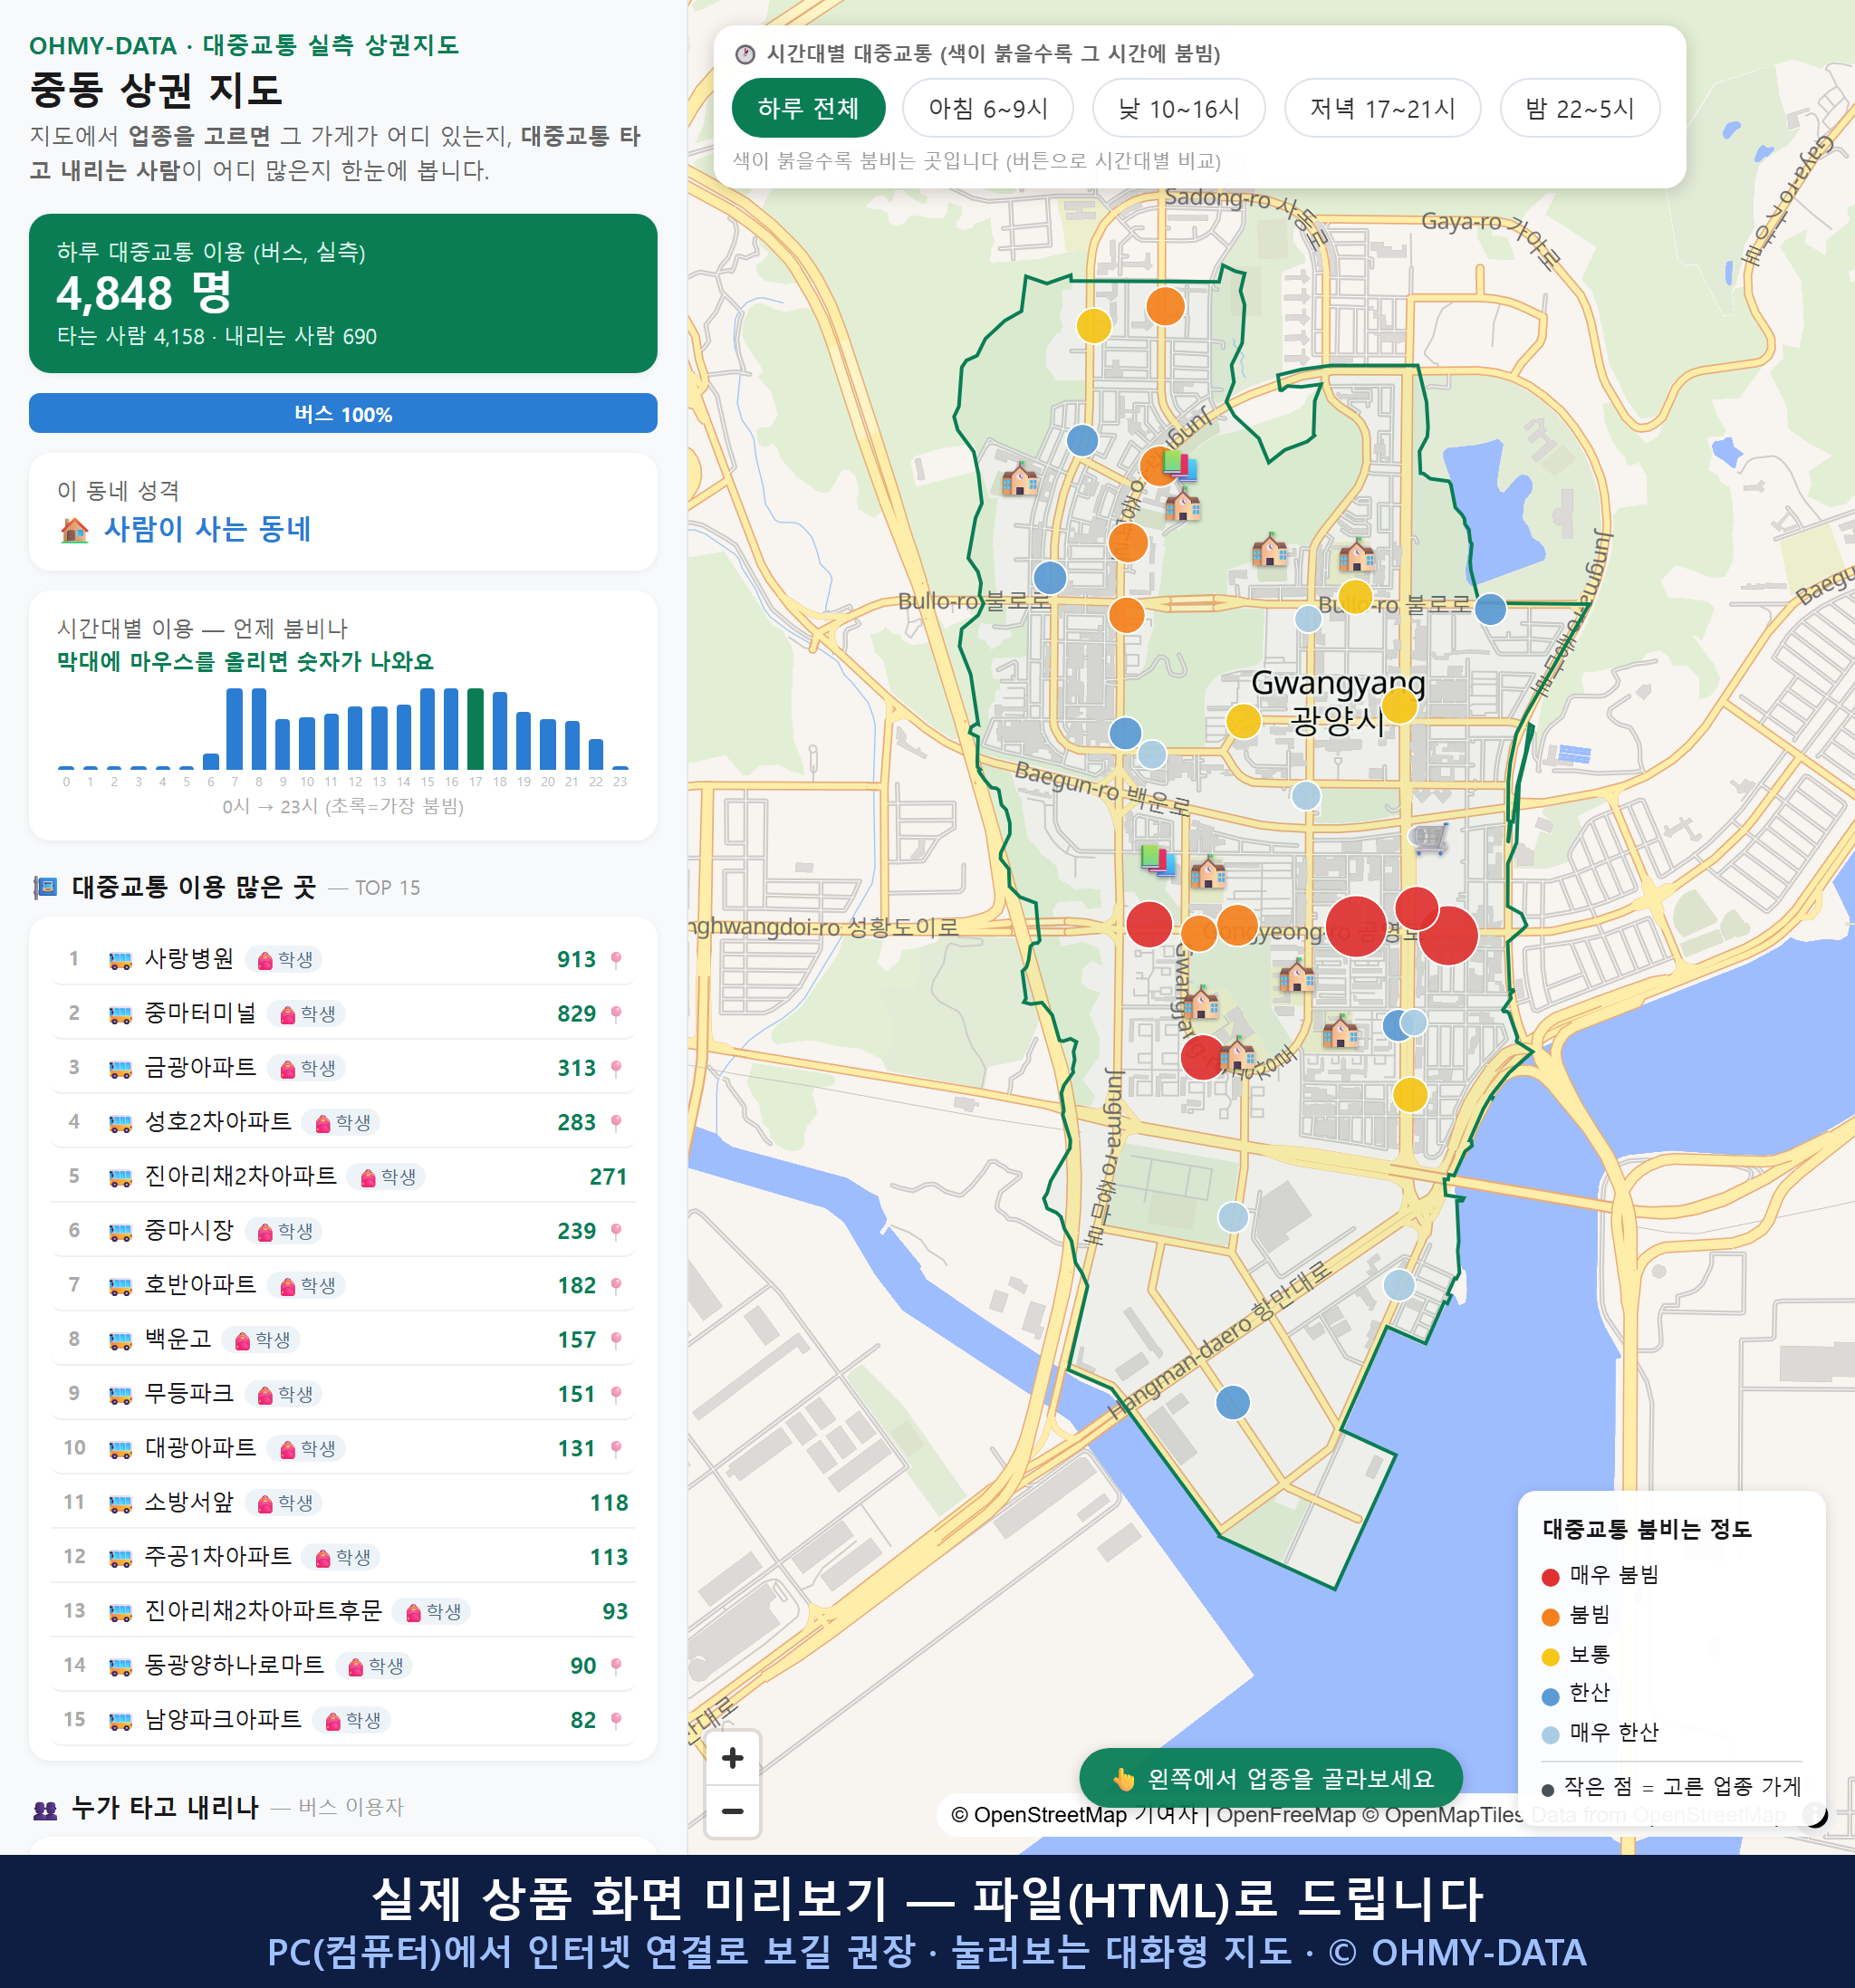Switch to 밤 22~5시 time filter
The image size is (1855, 1988).
point(1580,108)
